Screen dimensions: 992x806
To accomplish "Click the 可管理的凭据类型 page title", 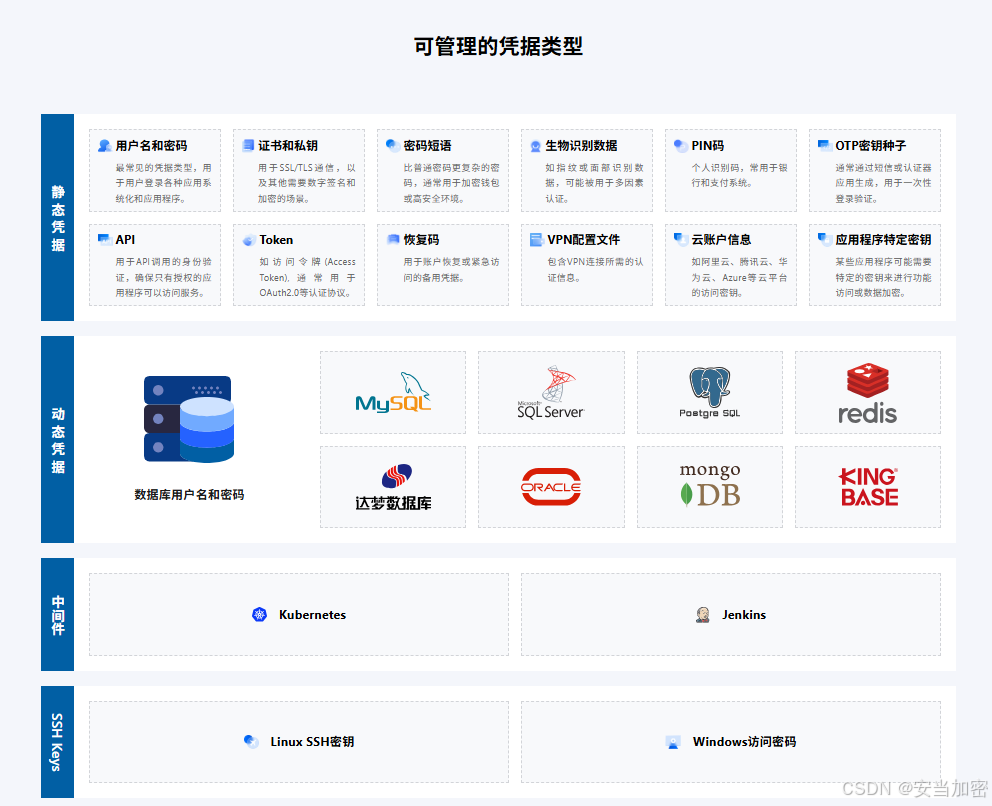I will (498, 46).
